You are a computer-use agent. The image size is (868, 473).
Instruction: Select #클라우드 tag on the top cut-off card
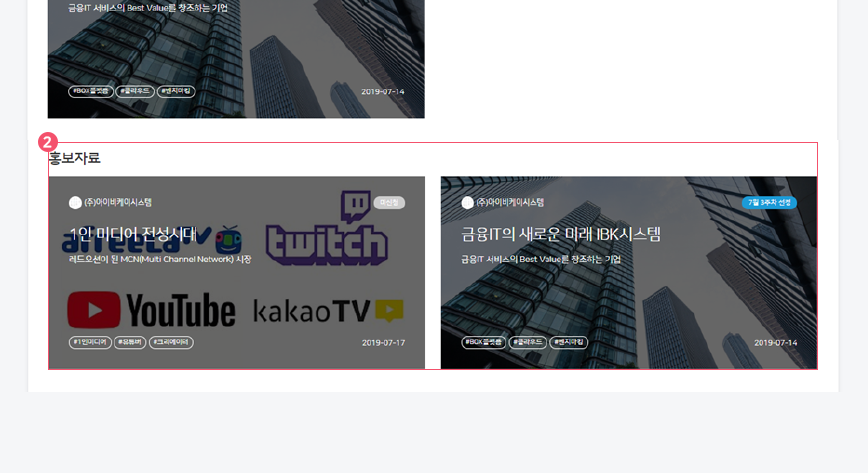tap(135, 91)
